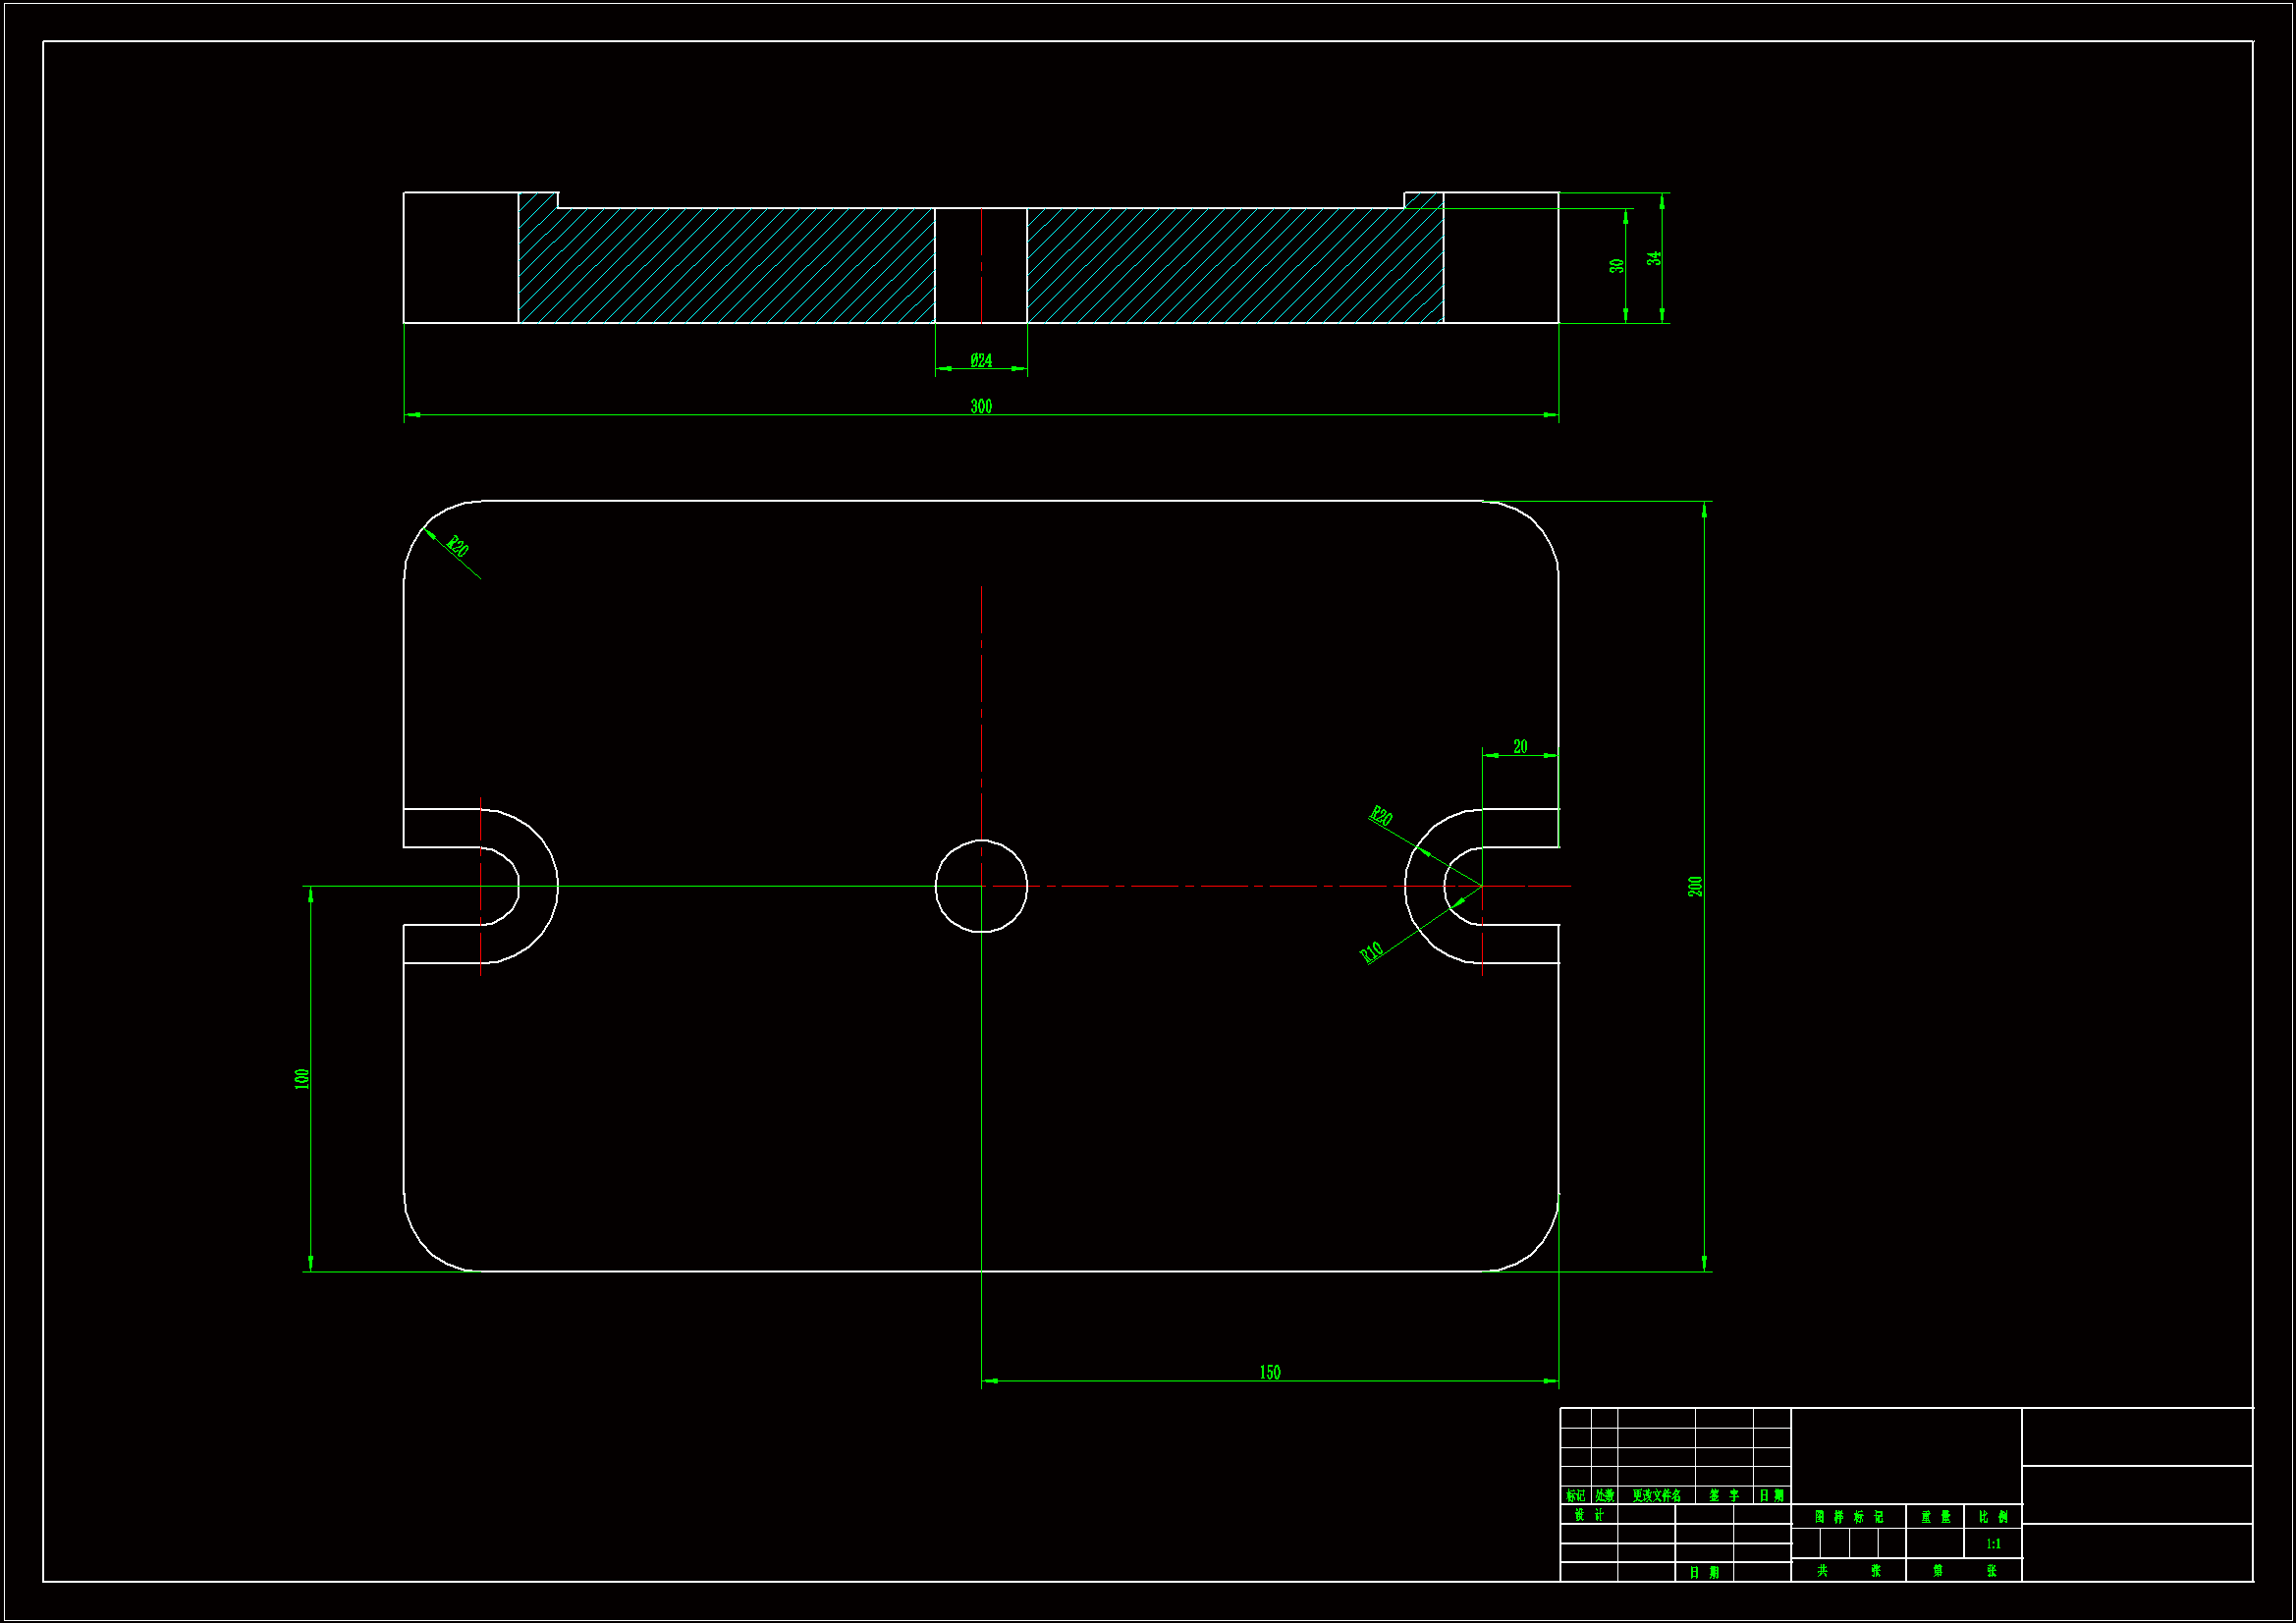Select the 设计 cell in title block
This screenshot has height=1623, width=2296.
[x=1588, y=1515]
